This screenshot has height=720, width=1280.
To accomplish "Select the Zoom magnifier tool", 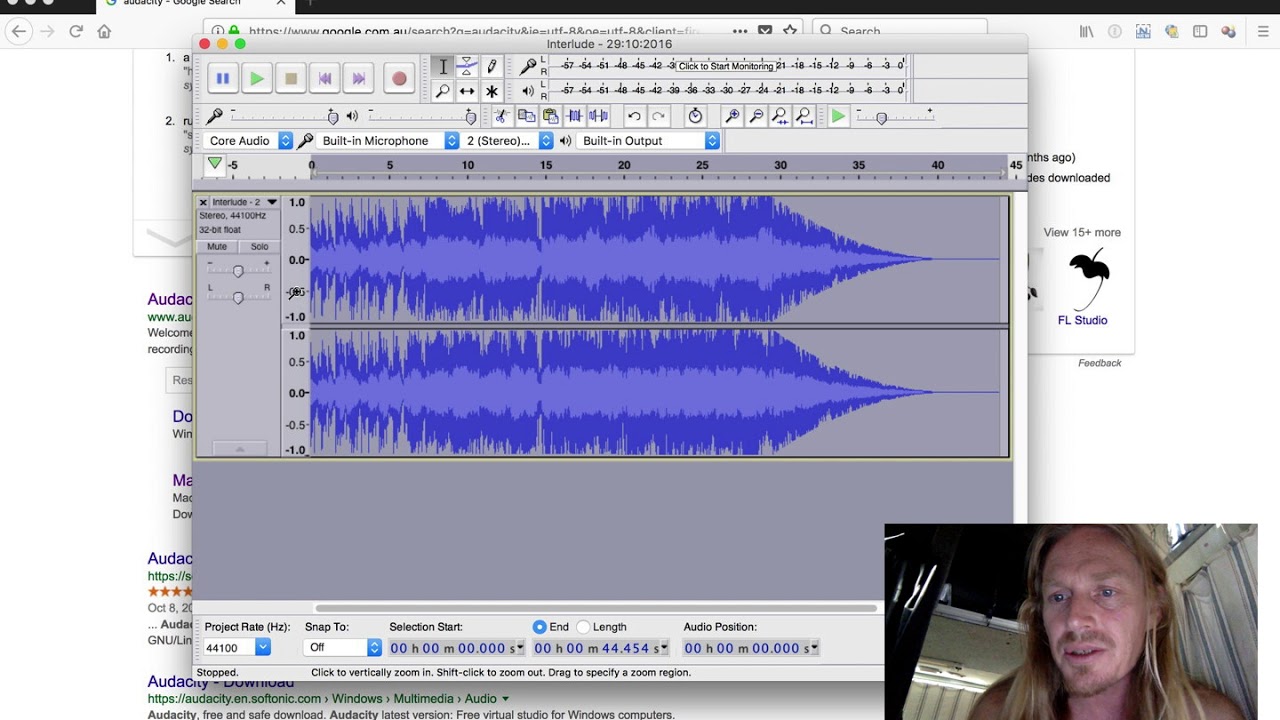I will coord(443,91).
